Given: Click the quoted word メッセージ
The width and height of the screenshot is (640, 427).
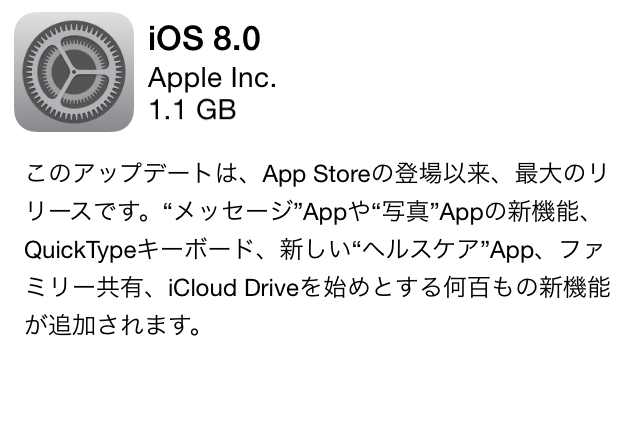Looking at the screenshot, I should (x=233, y=211).
